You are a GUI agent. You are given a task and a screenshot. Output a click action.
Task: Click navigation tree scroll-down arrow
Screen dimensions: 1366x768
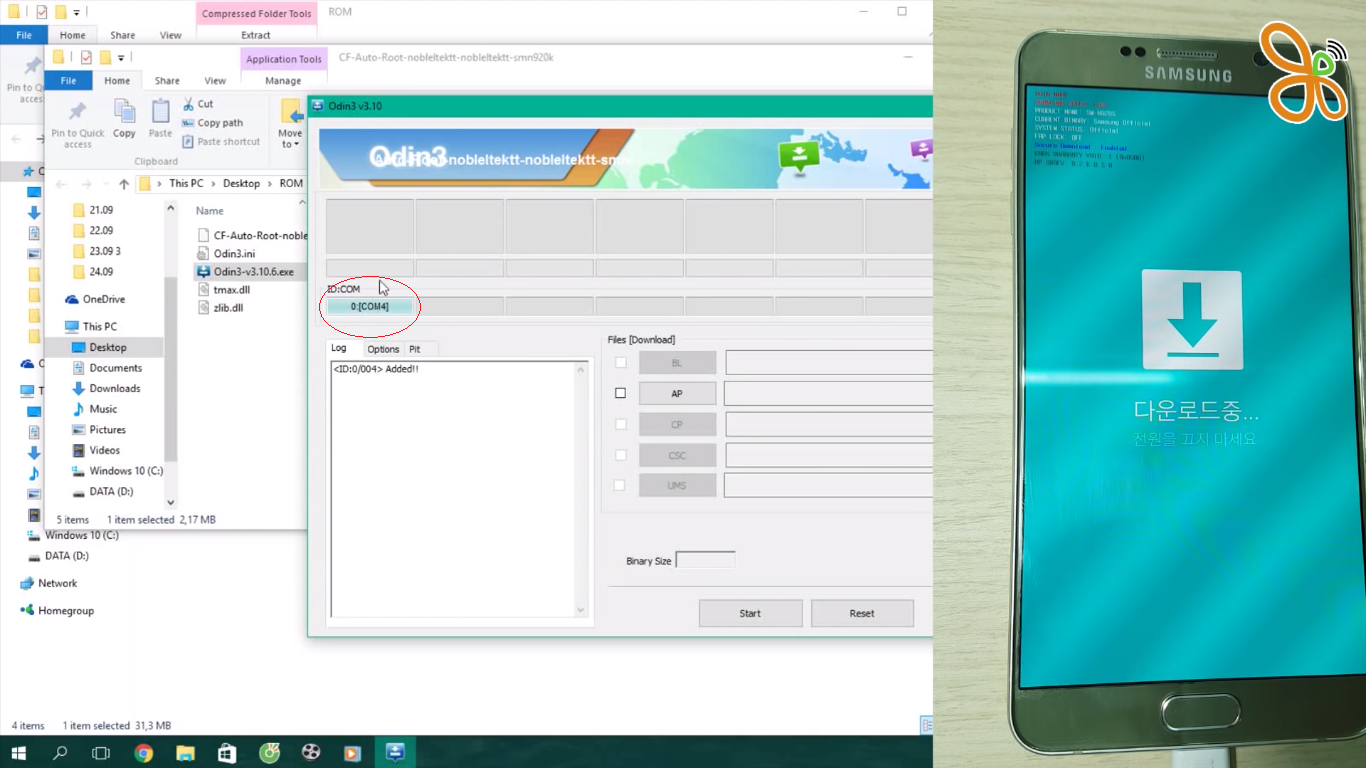coord(171,503)
